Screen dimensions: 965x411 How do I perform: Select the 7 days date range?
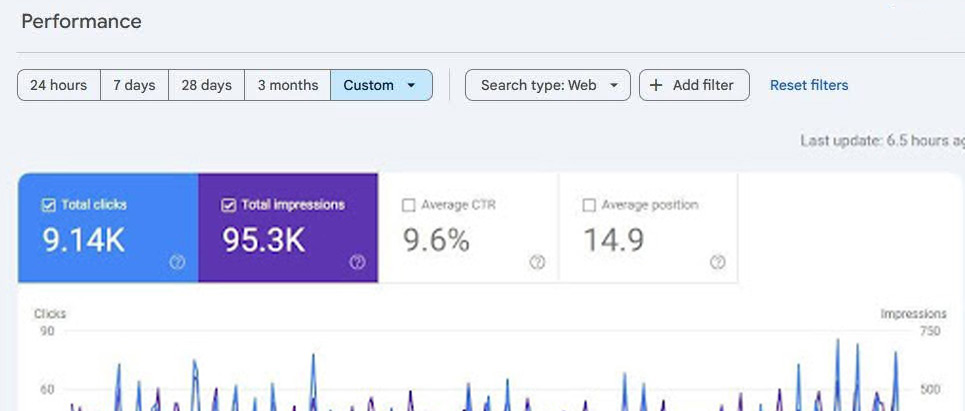click(x=134, y=86)
